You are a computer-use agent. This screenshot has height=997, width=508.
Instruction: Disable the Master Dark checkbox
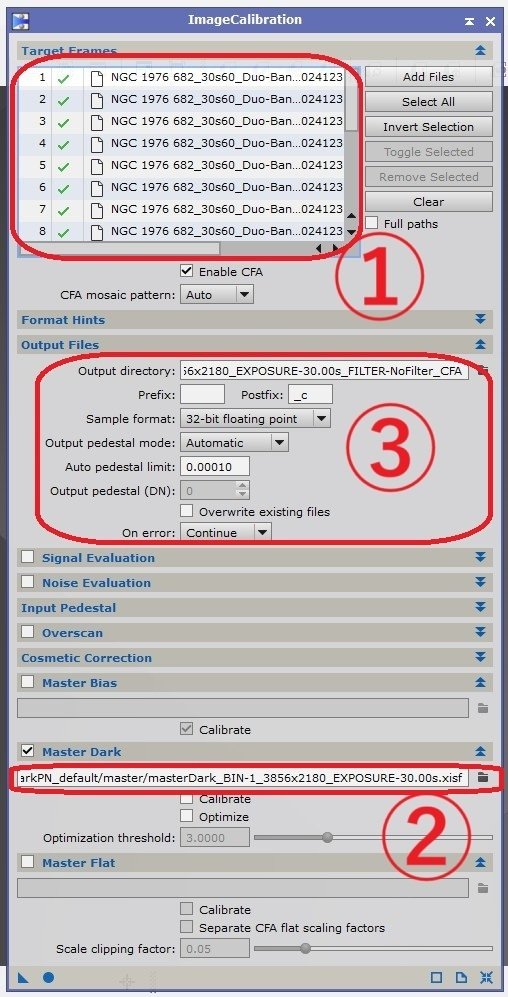click(27, 751)
